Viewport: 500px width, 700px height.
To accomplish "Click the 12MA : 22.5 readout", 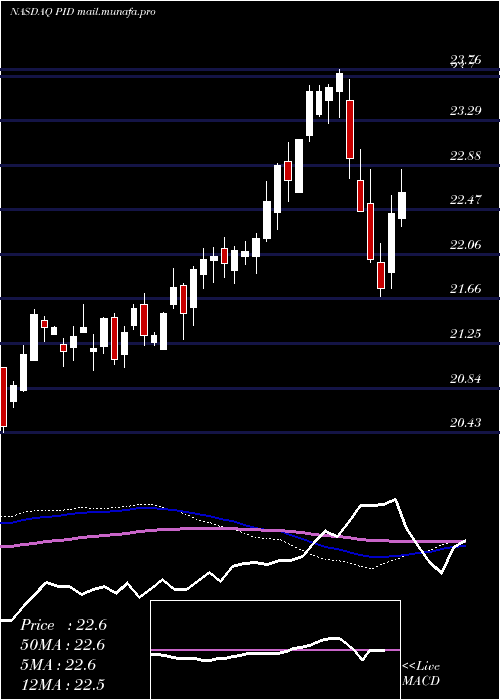I will (62, 684).
